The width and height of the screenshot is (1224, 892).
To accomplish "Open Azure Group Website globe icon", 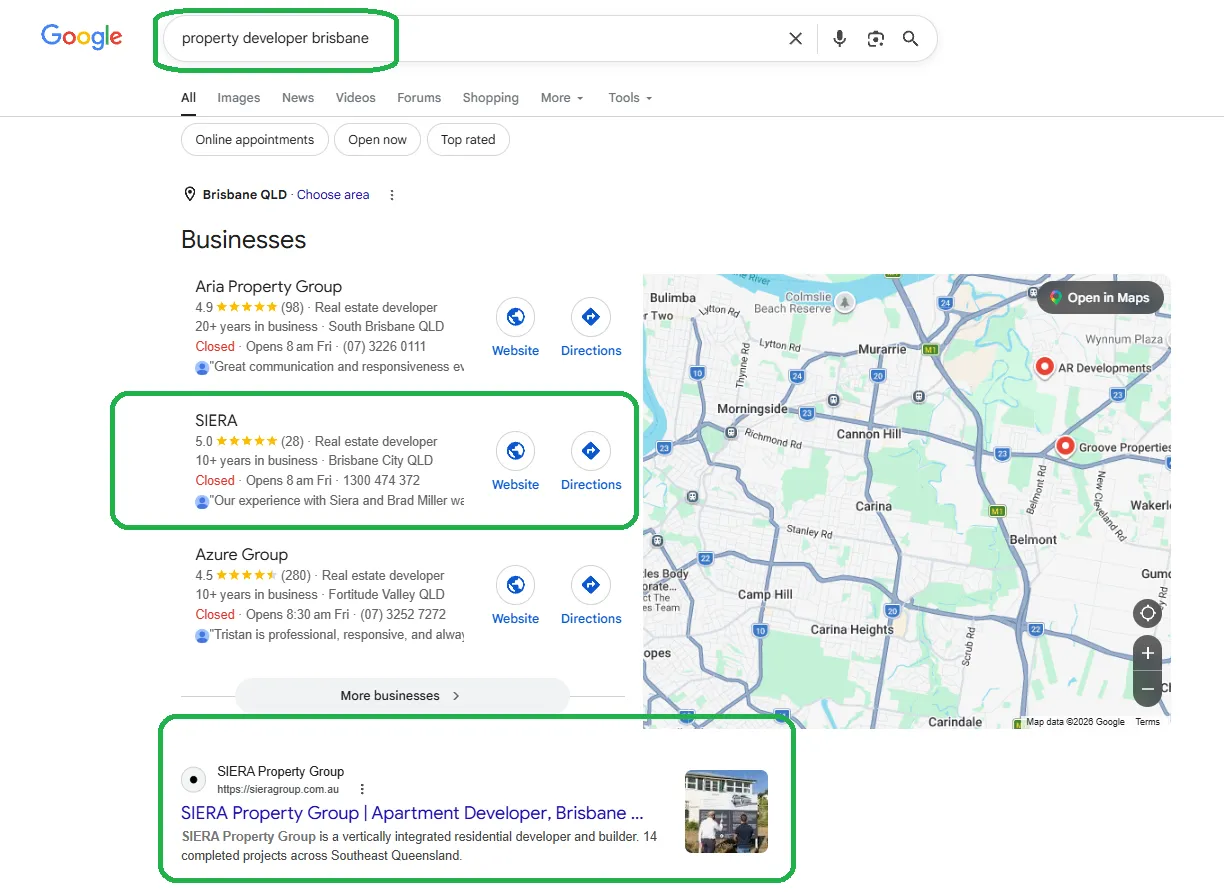I will [515, 586].
